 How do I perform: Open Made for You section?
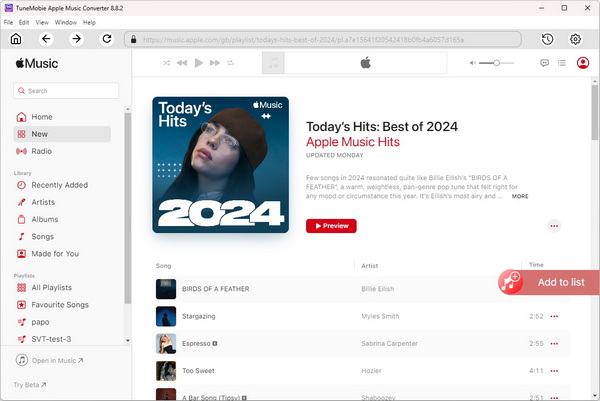coord(62,254)
